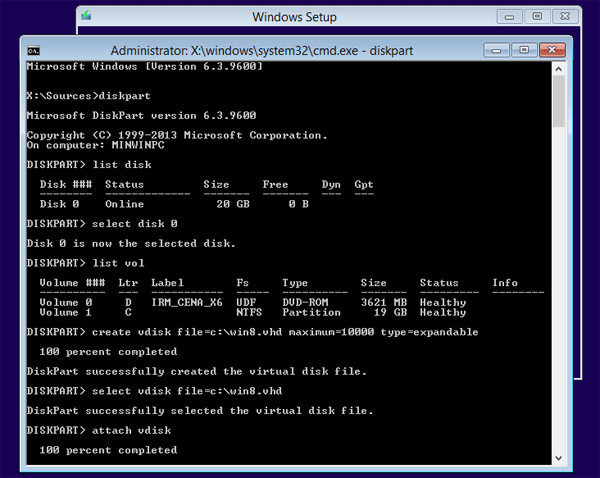Close the Windows Setup window
The height and width of the screenshot is (478, 600).
pyautogui.click(x=567, y=16)
